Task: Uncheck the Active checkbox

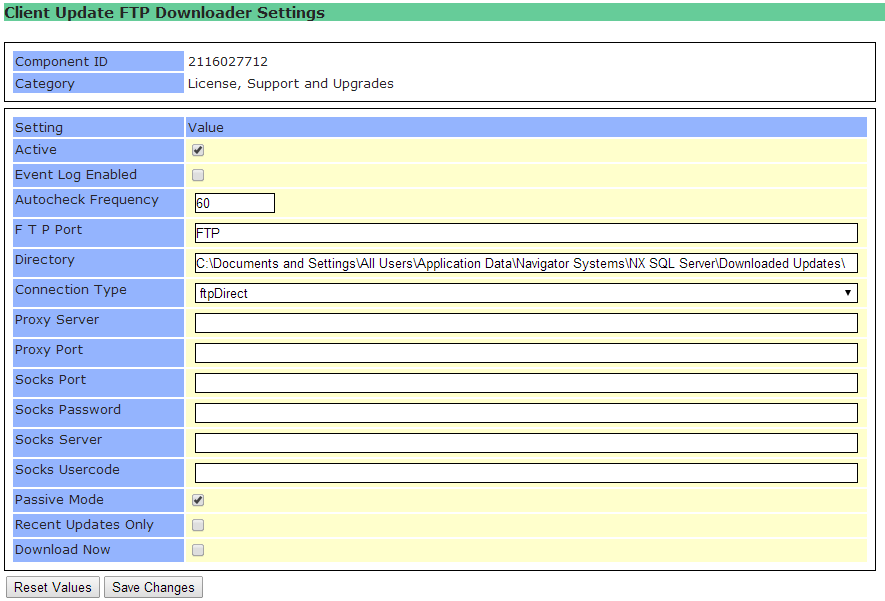Action: (x=198, y=150)
